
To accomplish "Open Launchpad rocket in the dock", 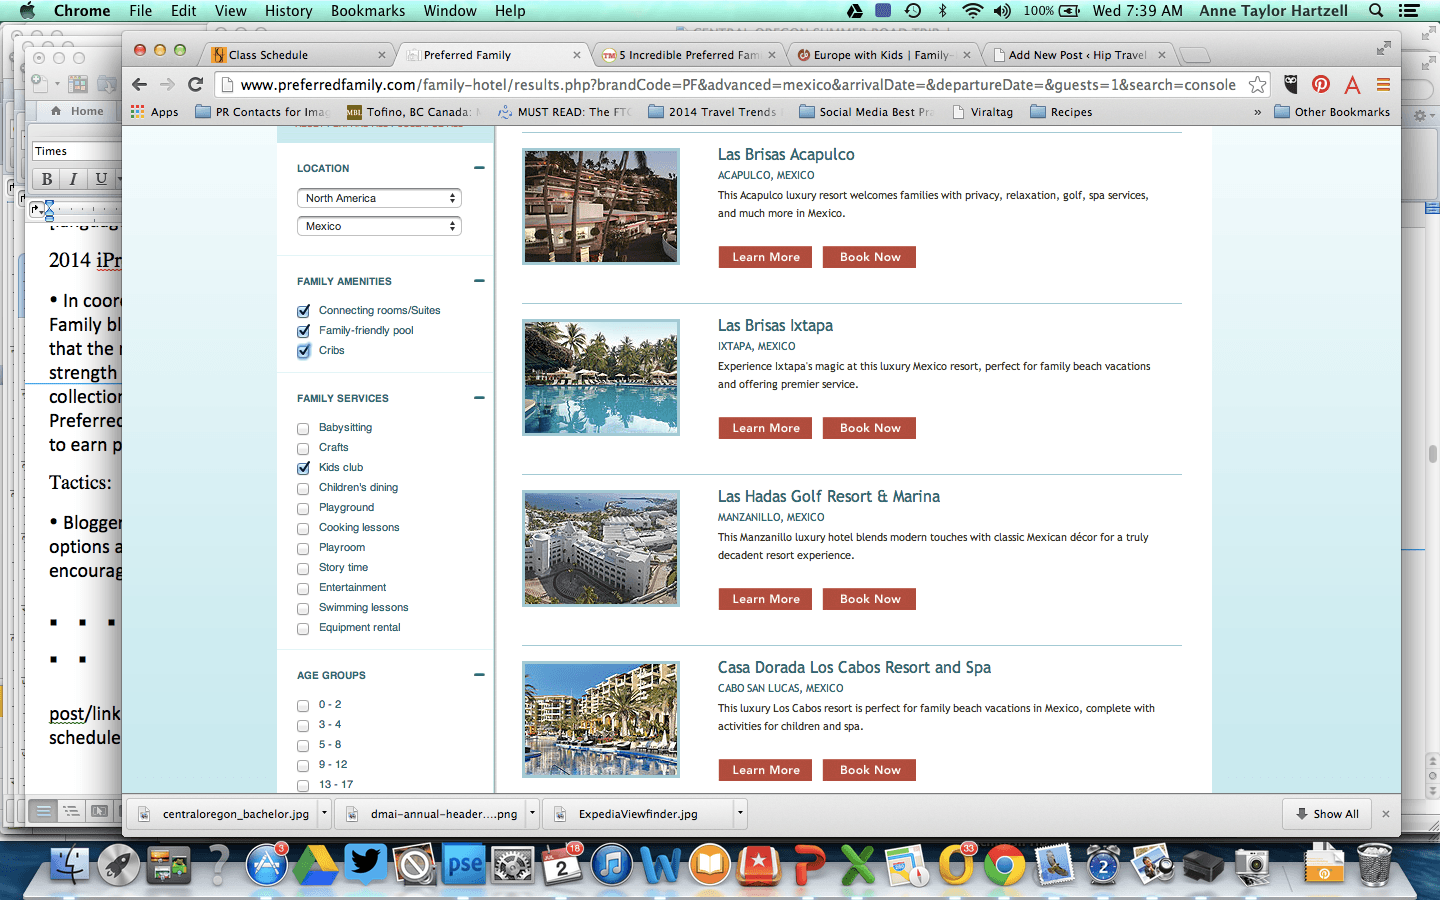I will [x=119, y=864].
